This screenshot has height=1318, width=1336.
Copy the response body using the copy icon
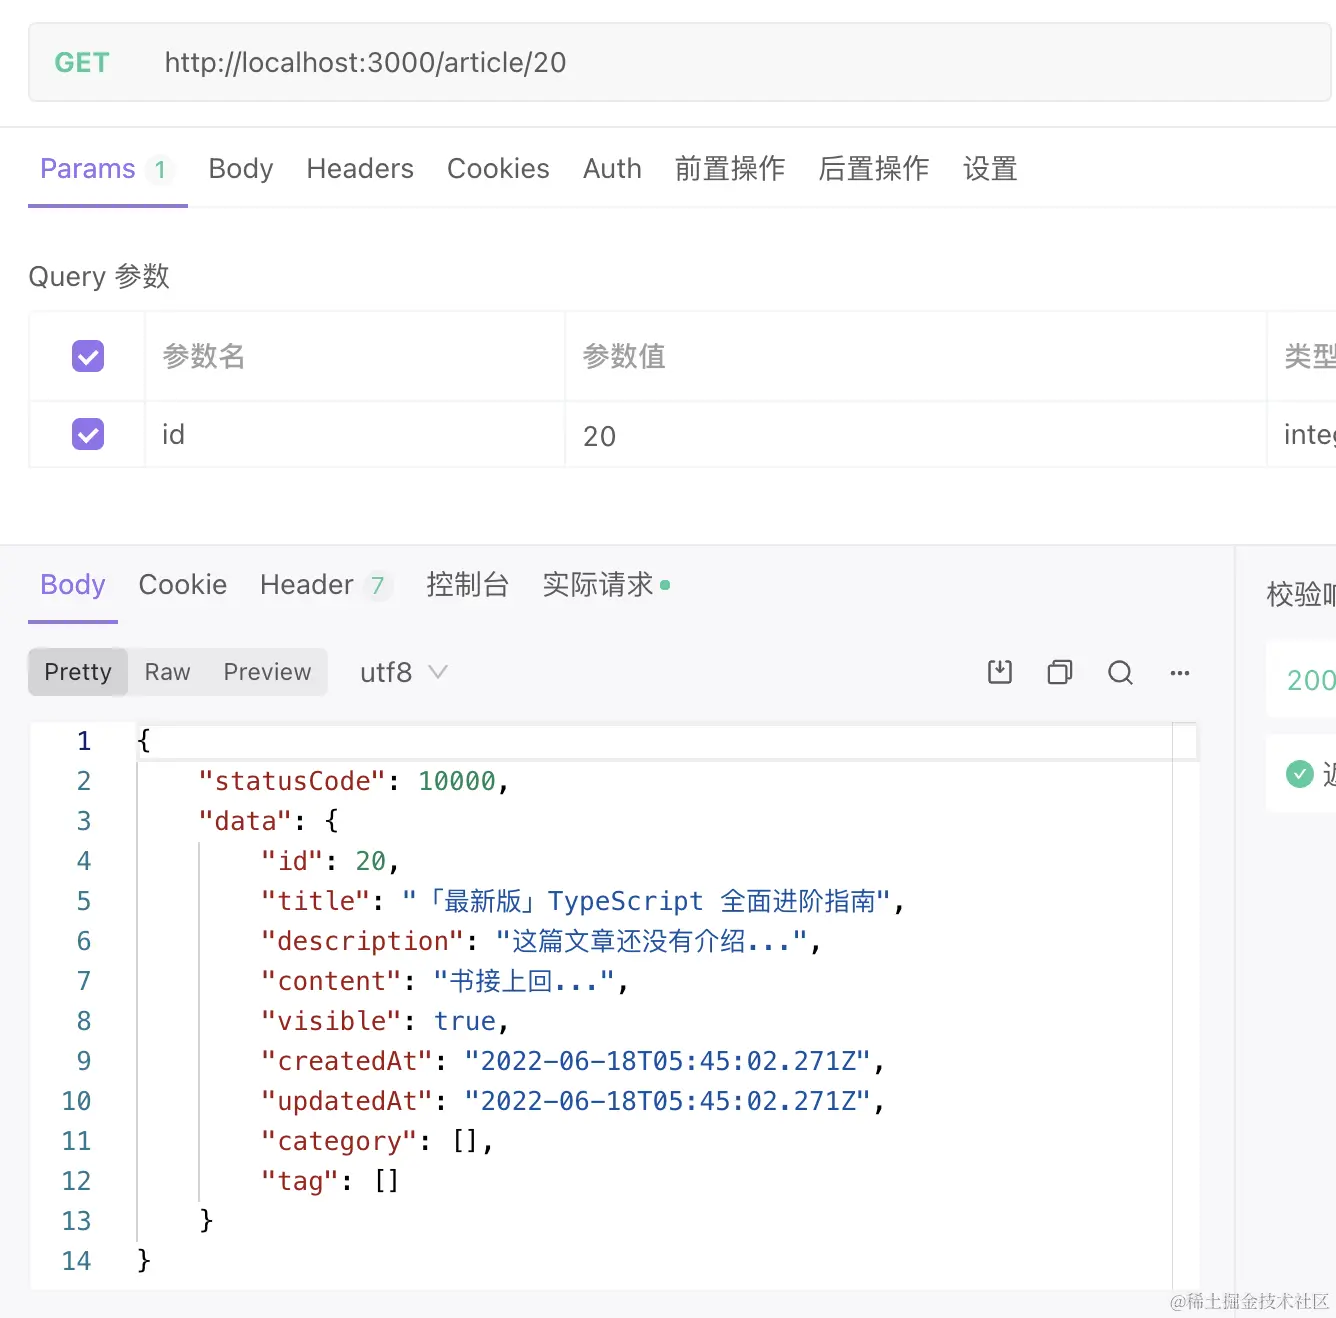coord(1060,672)
